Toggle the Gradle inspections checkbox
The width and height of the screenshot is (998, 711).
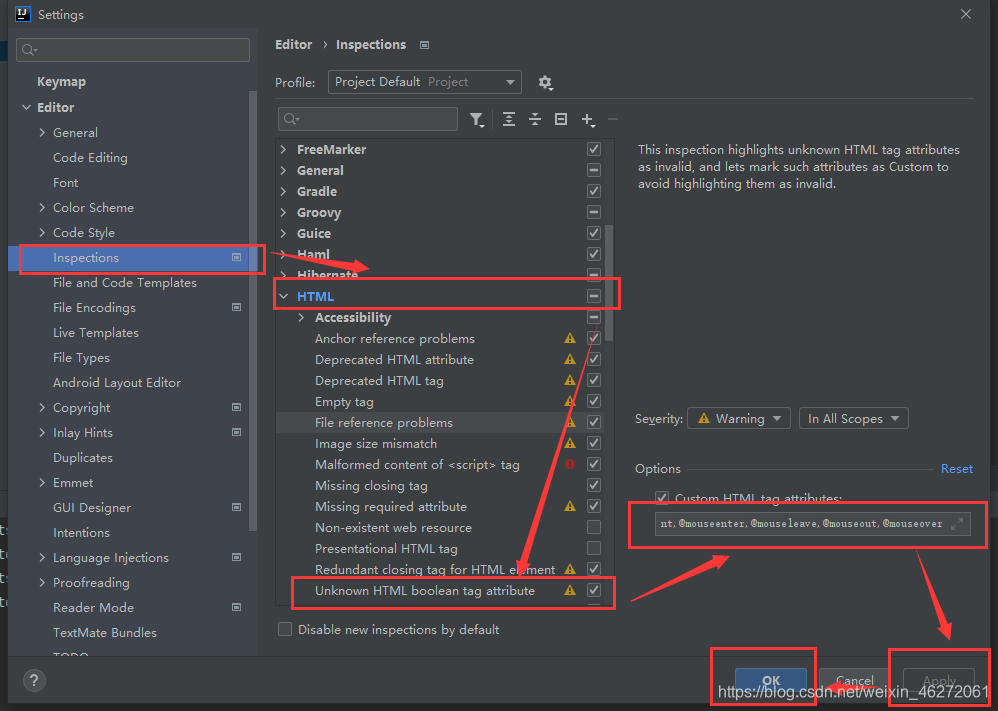pyautogui.click(x=594, y=191)
